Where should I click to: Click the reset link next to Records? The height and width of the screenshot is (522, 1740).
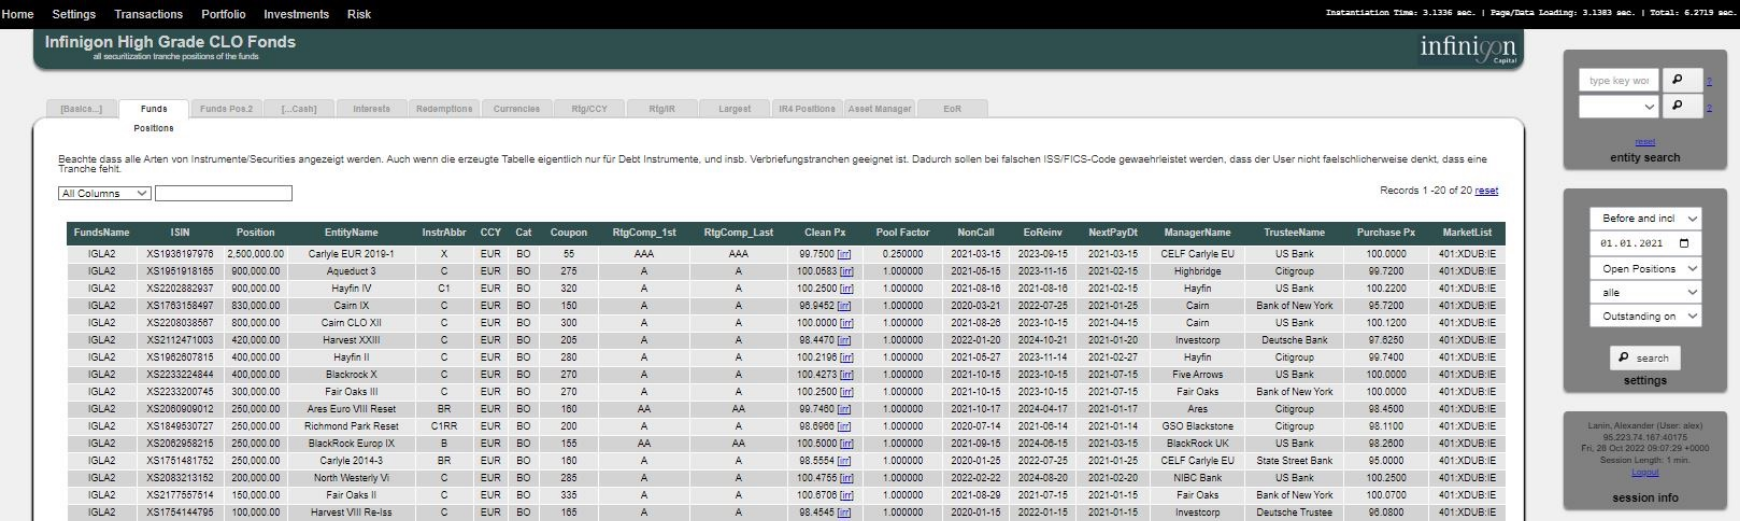tap(1486, 191)
